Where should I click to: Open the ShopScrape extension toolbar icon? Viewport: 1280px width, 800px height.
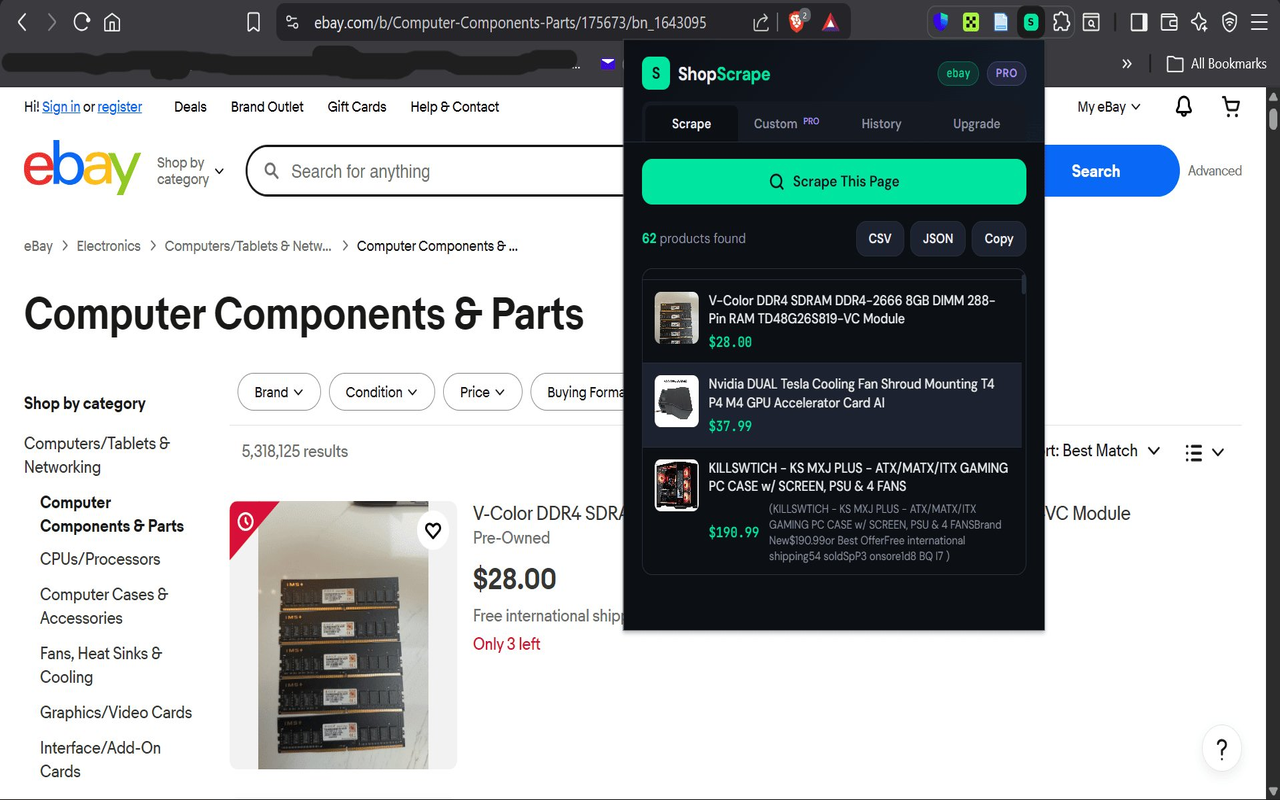(1031, 22)
